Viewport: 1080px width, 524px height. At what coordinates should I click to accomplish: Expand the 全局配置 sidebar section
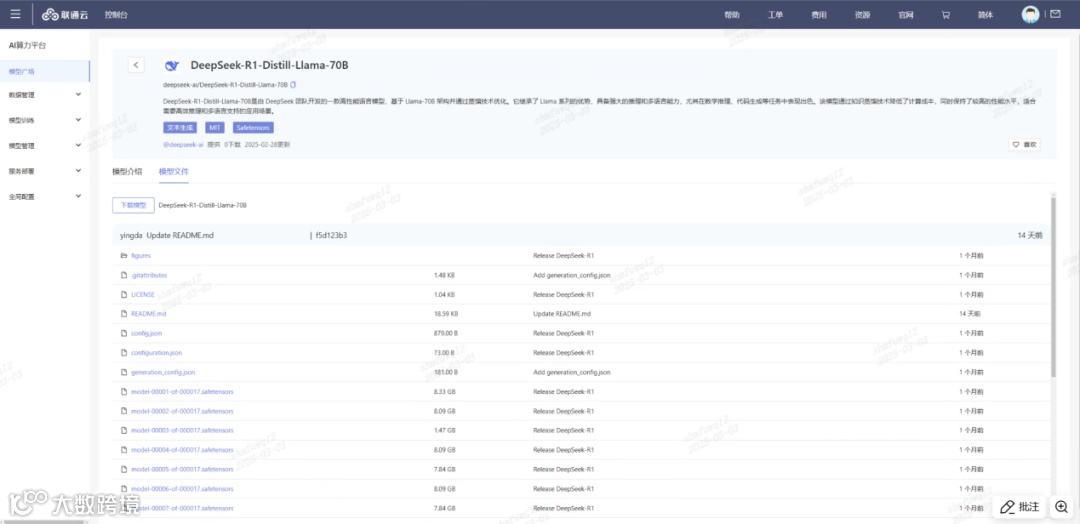tap(45, 196)
